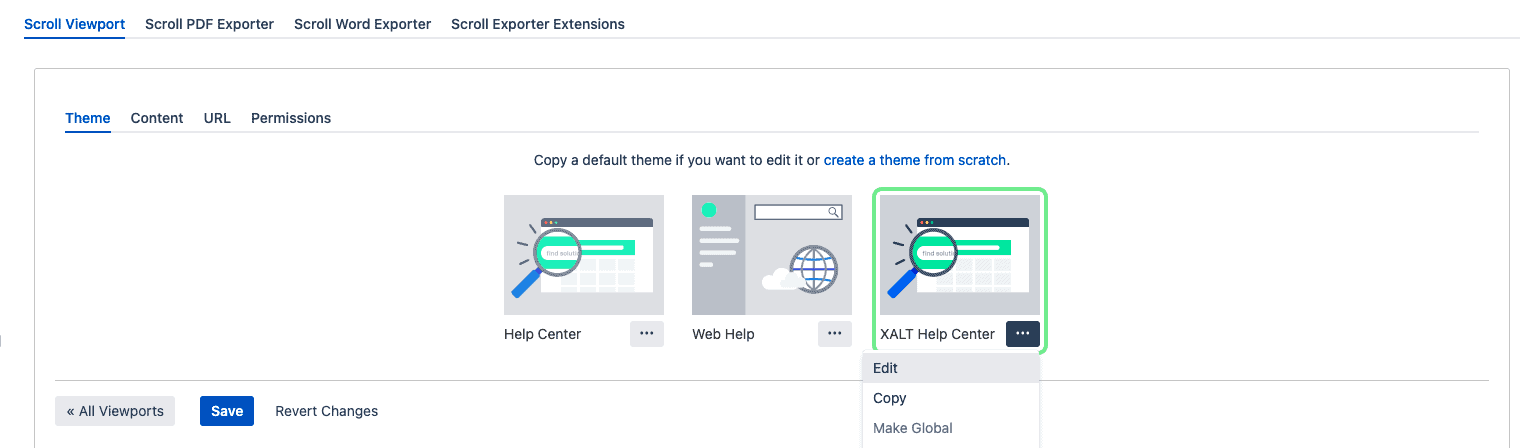Toggle the XALT Help Center options menu

(1023, 334)
